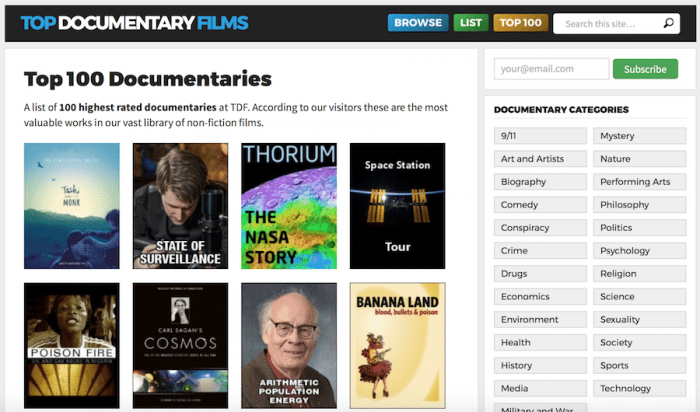
Task: Select the Psychology category
Action: pyautogui.click(x=639, y=250)
